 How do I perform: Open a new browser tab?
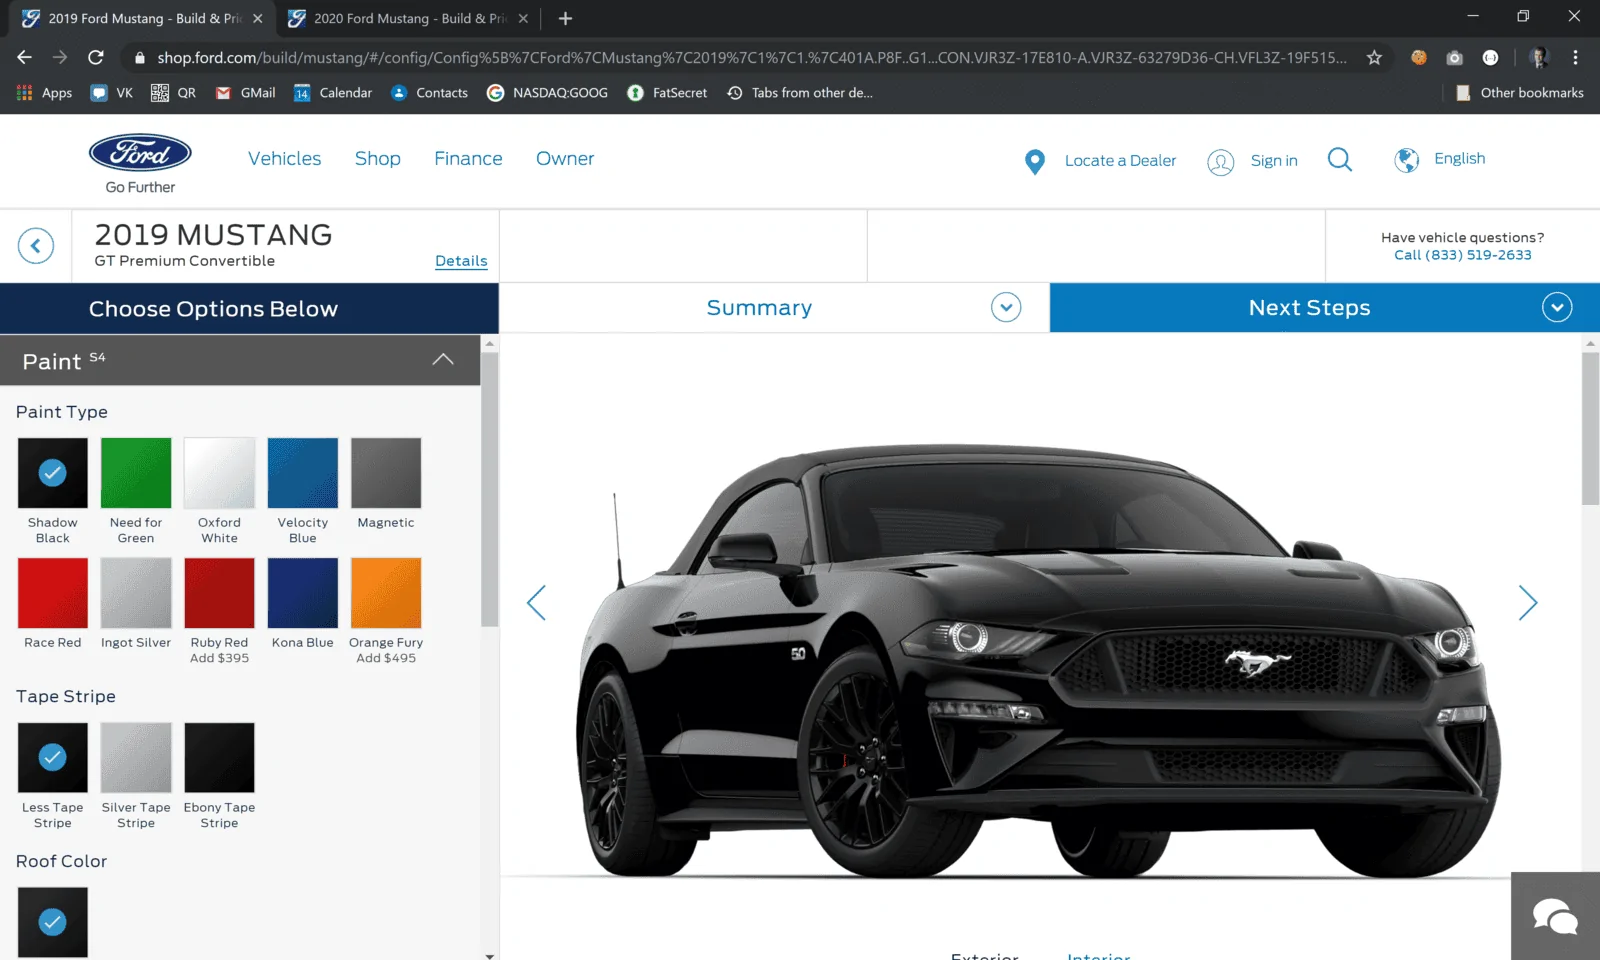(x=565, y=18)
